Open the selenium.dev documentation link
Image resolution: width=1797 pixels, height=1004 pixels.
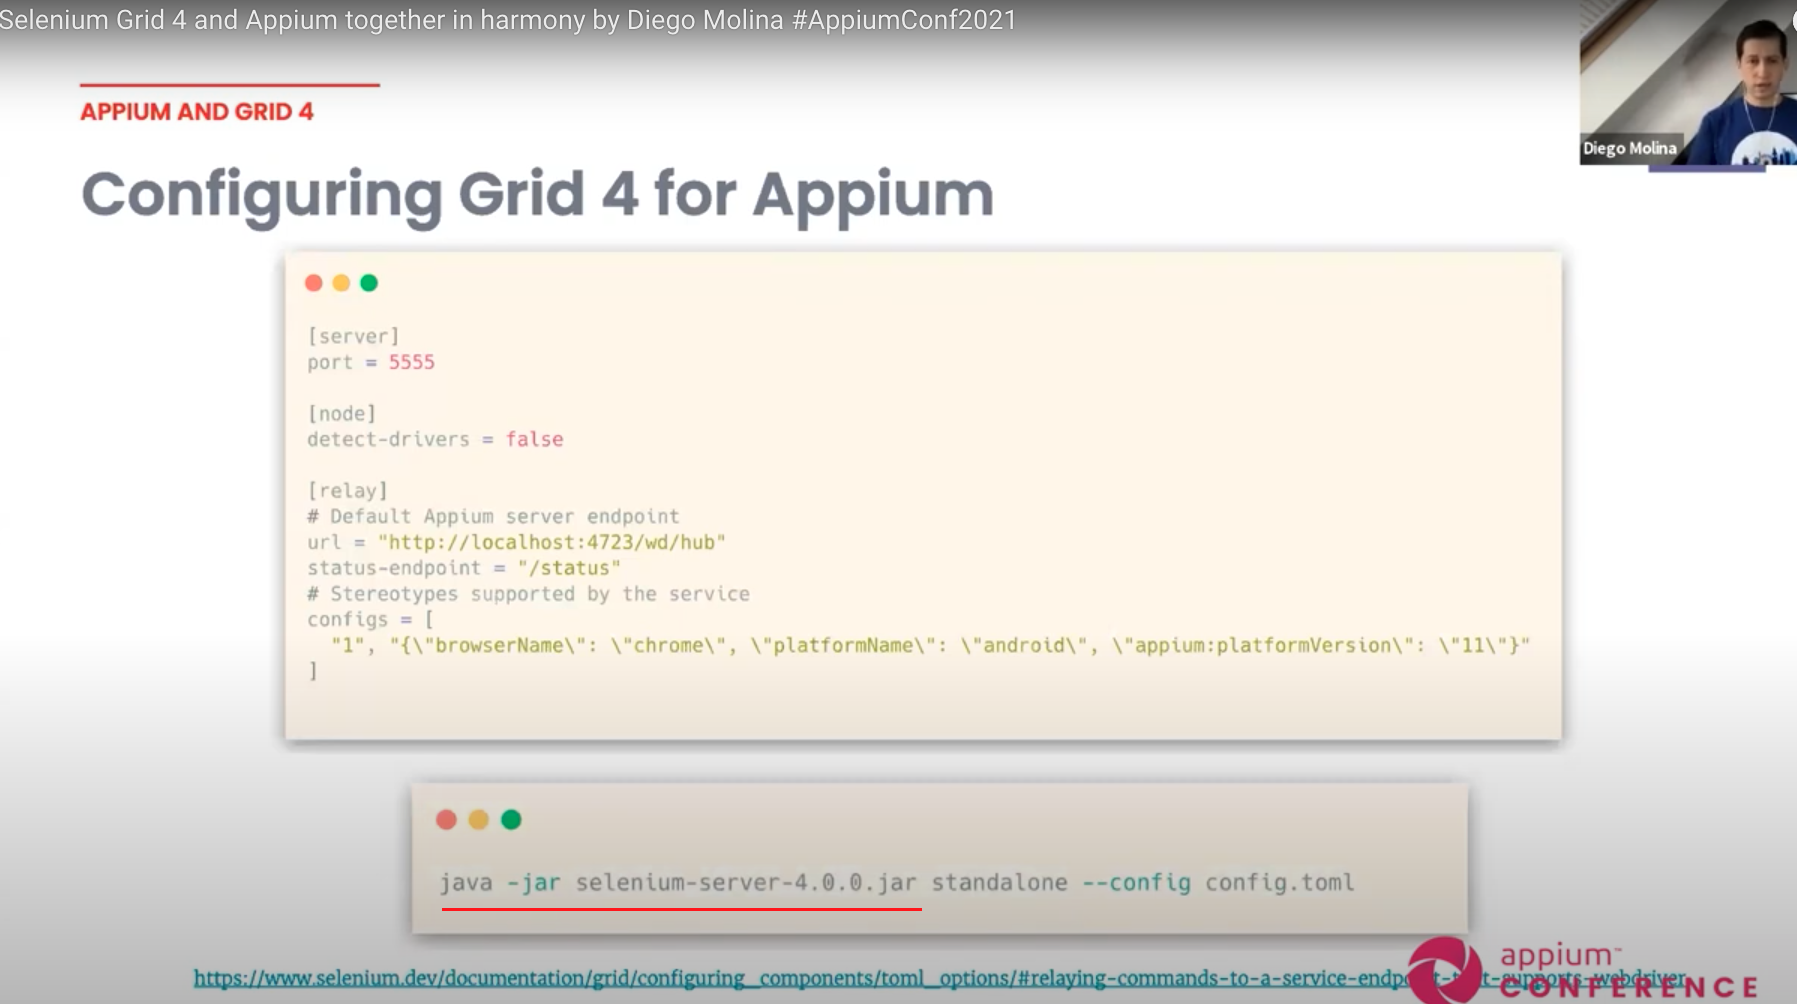pyautogui.click(x=940, y=978)
